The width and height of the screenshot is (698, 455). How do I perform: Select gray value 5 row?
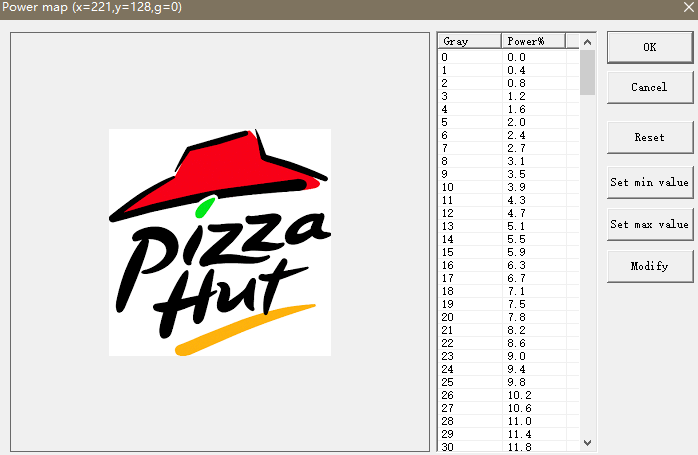point(509,122)
